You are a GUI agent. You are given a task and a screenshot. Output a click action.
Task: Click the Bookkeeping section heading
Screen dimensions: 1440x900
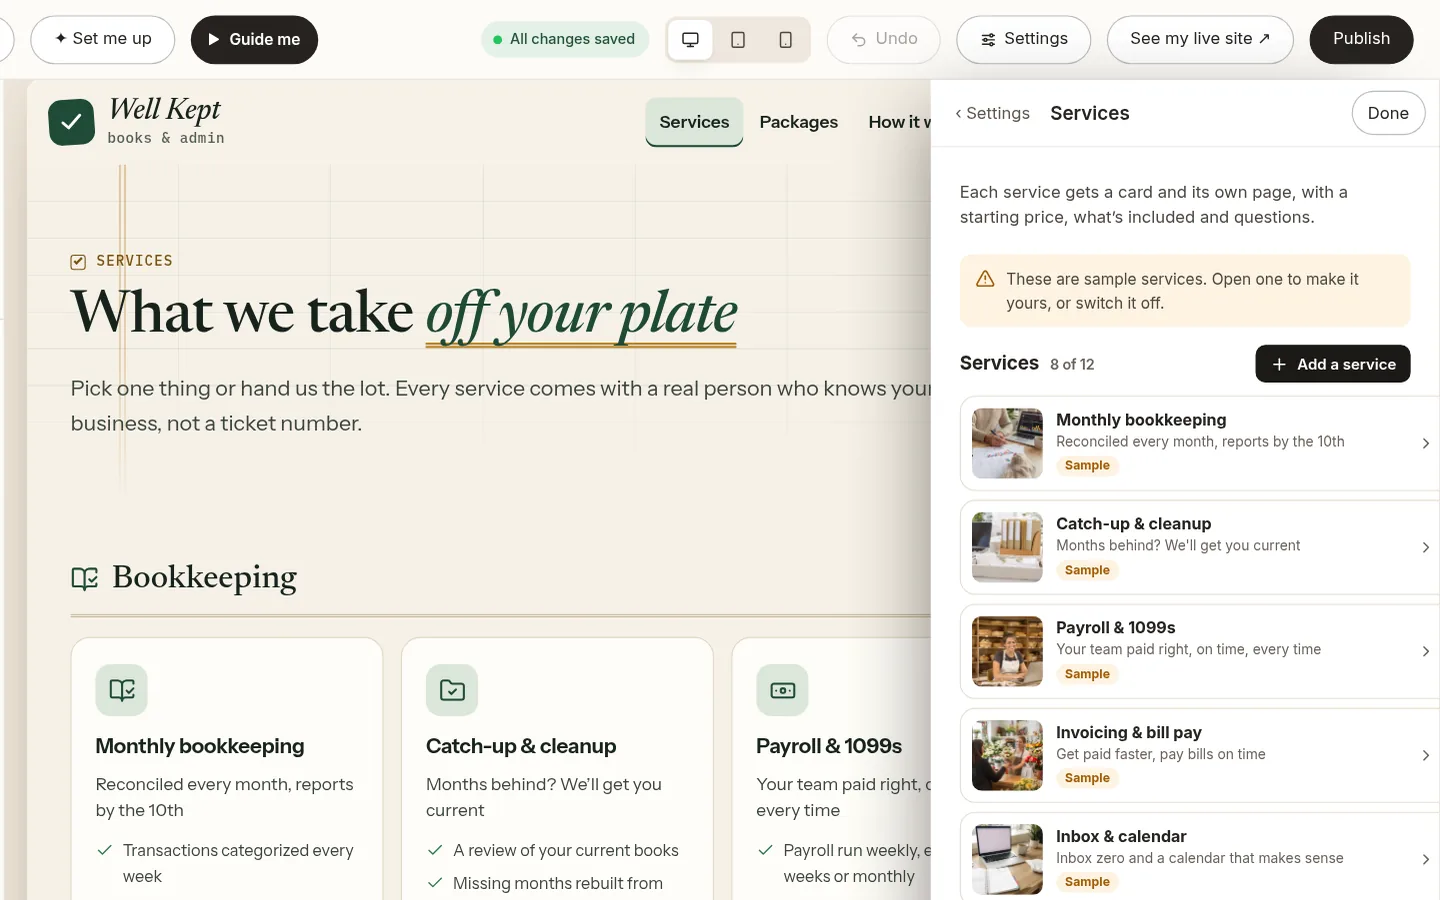coord(204,578)
